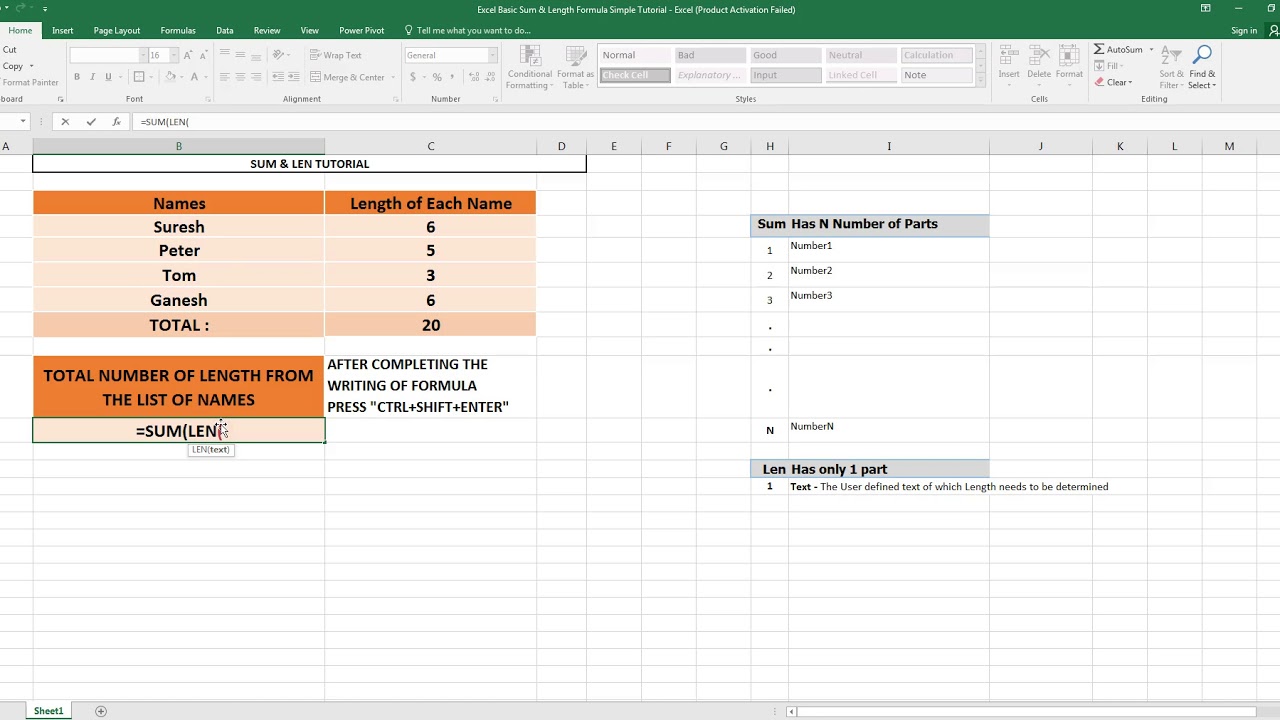The image size is (1280, 720).
Task: Click the Decrease Indent icon
Action: tap(277, 77)
